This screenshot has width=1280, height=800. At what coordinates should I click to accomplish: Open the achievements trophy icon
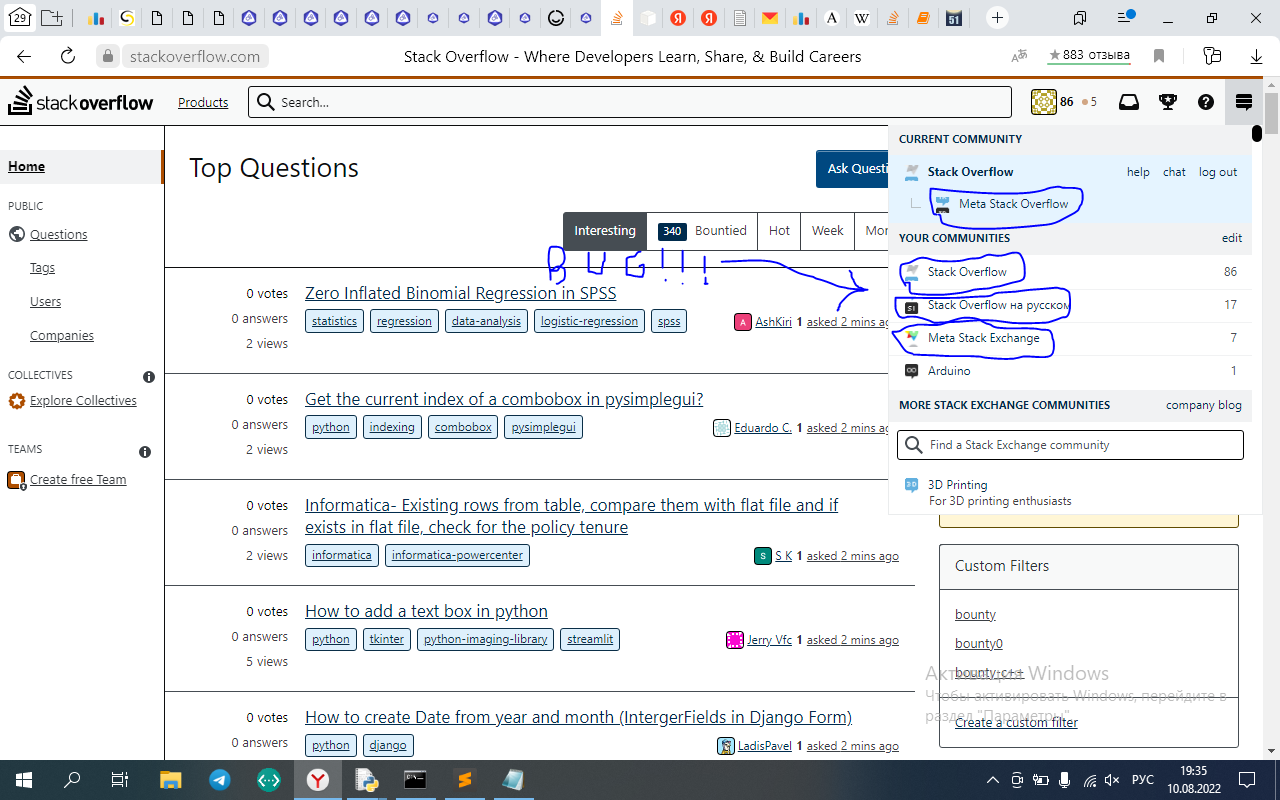(x=1167, y=102)
